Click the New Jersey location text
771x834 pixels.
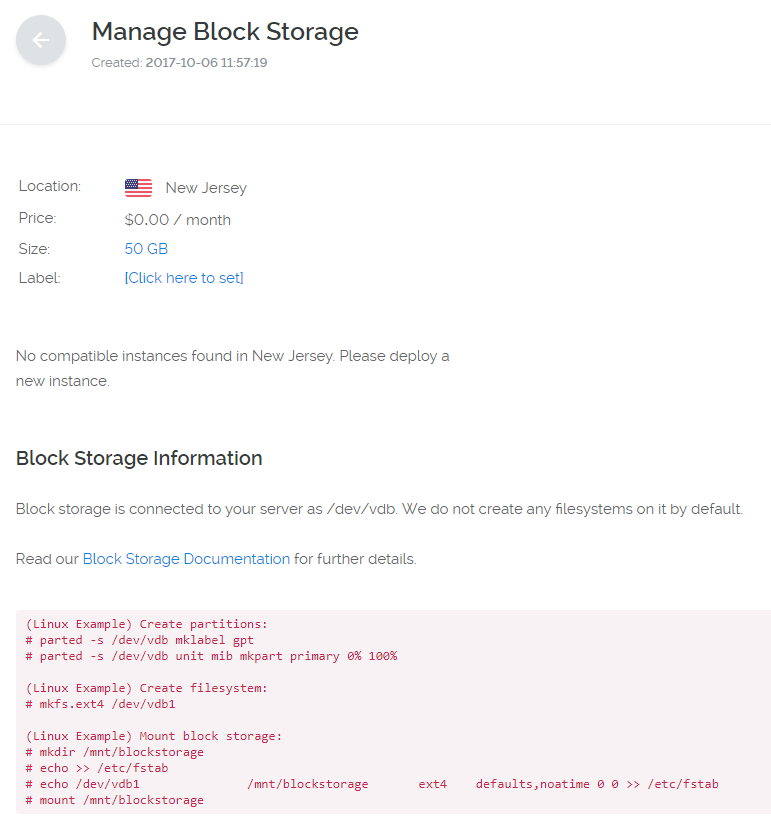click(206, 188)
